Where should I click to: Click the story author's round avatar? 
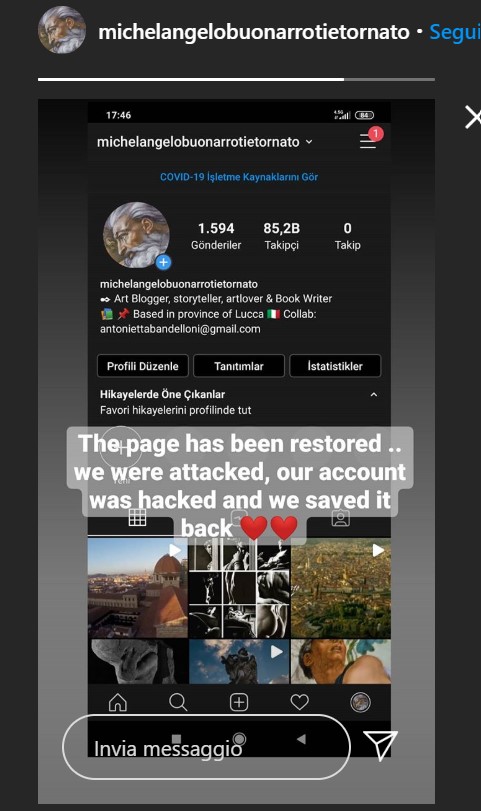(x=62, y=30)
